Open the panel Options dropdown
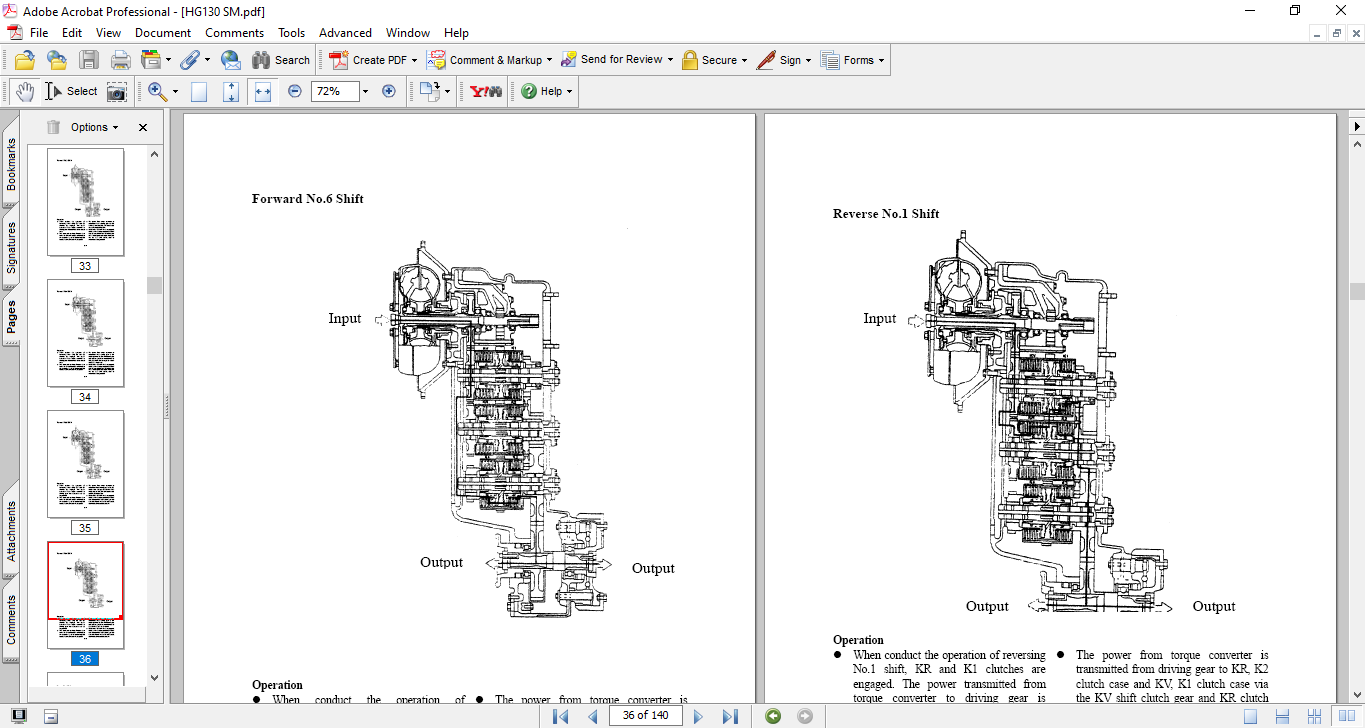Image resolution: width=1365 pixels, height=728 pixels. [x=94, y=127]
